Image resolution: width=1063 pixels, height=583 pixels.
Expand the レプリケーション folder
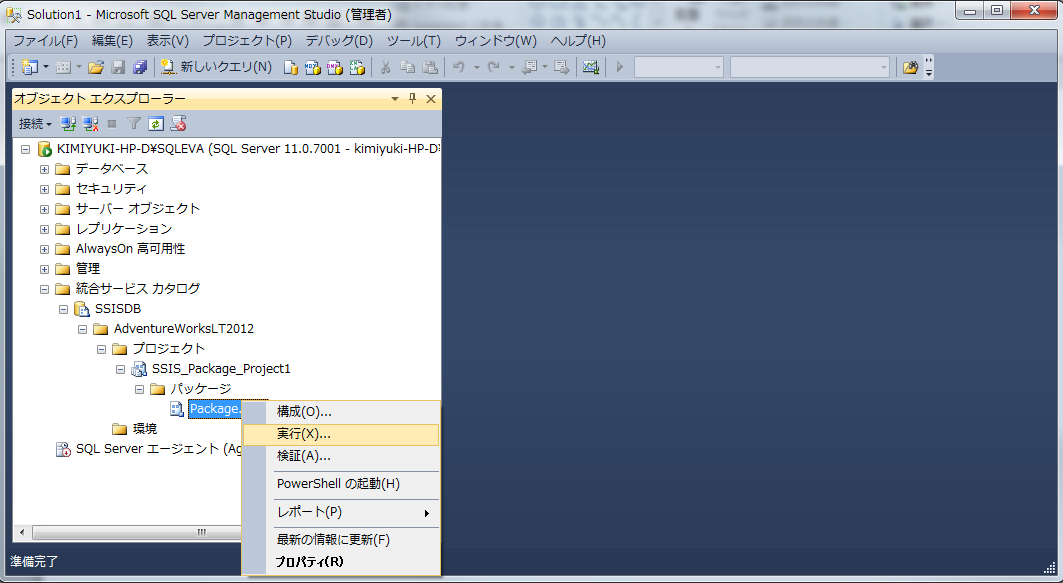point(44,229)
